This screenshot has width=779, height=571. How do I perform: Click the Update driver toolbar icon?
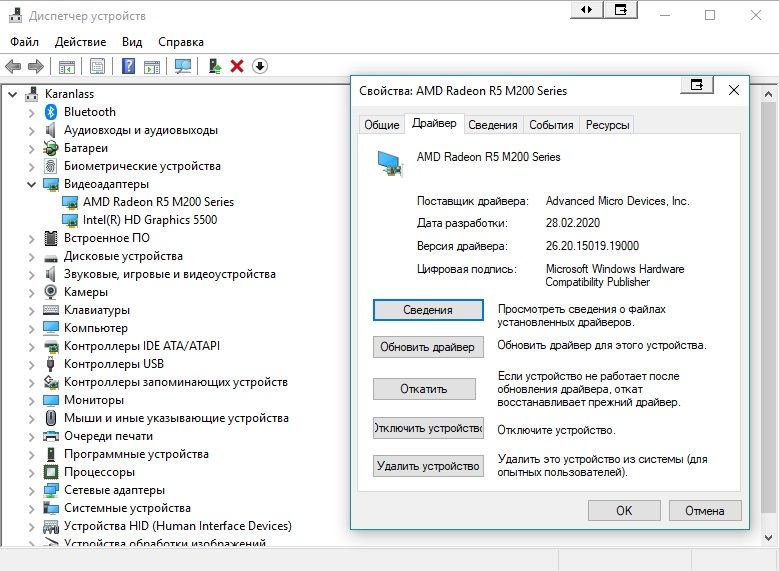(215, 66)
